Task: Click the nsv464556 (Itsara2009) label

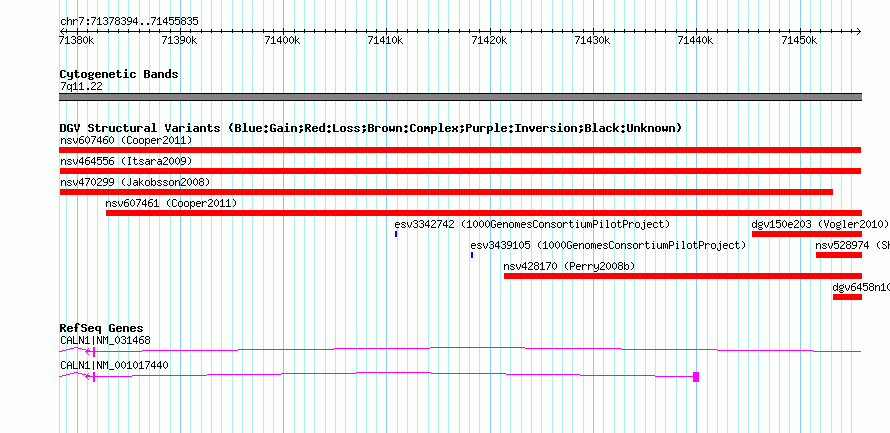Action: click(x=126, y=161)
